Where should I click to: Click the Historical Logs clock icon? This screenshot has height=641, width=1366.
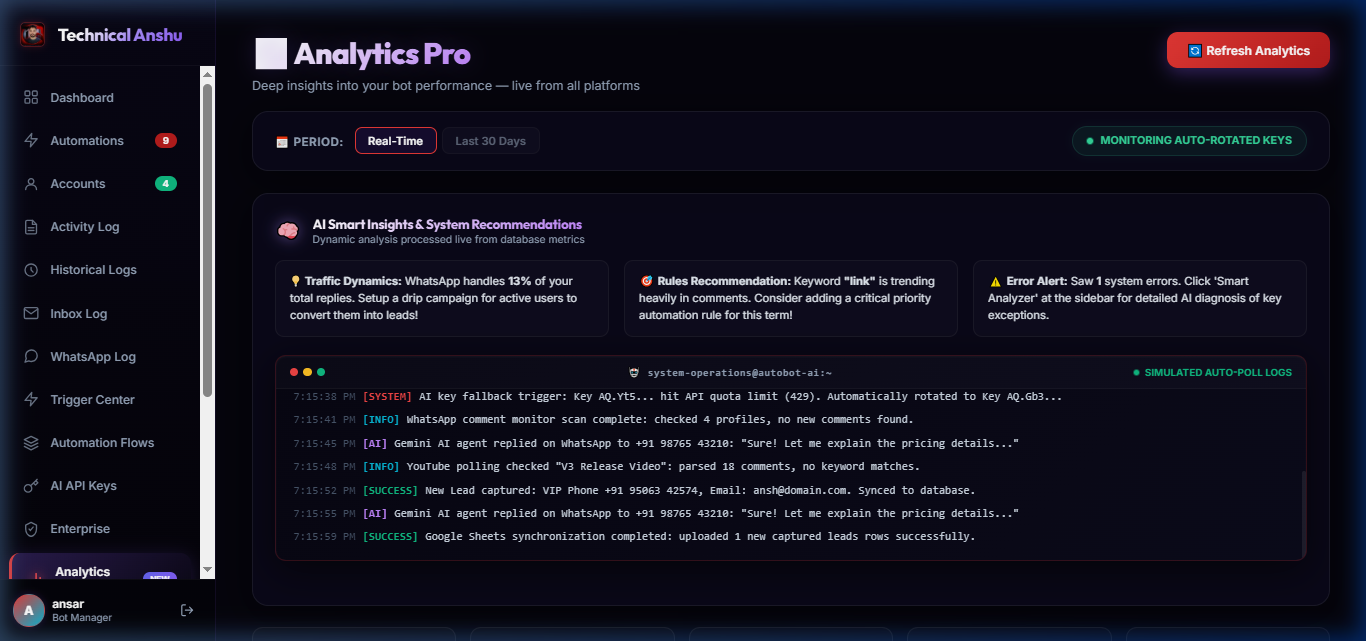31,270
